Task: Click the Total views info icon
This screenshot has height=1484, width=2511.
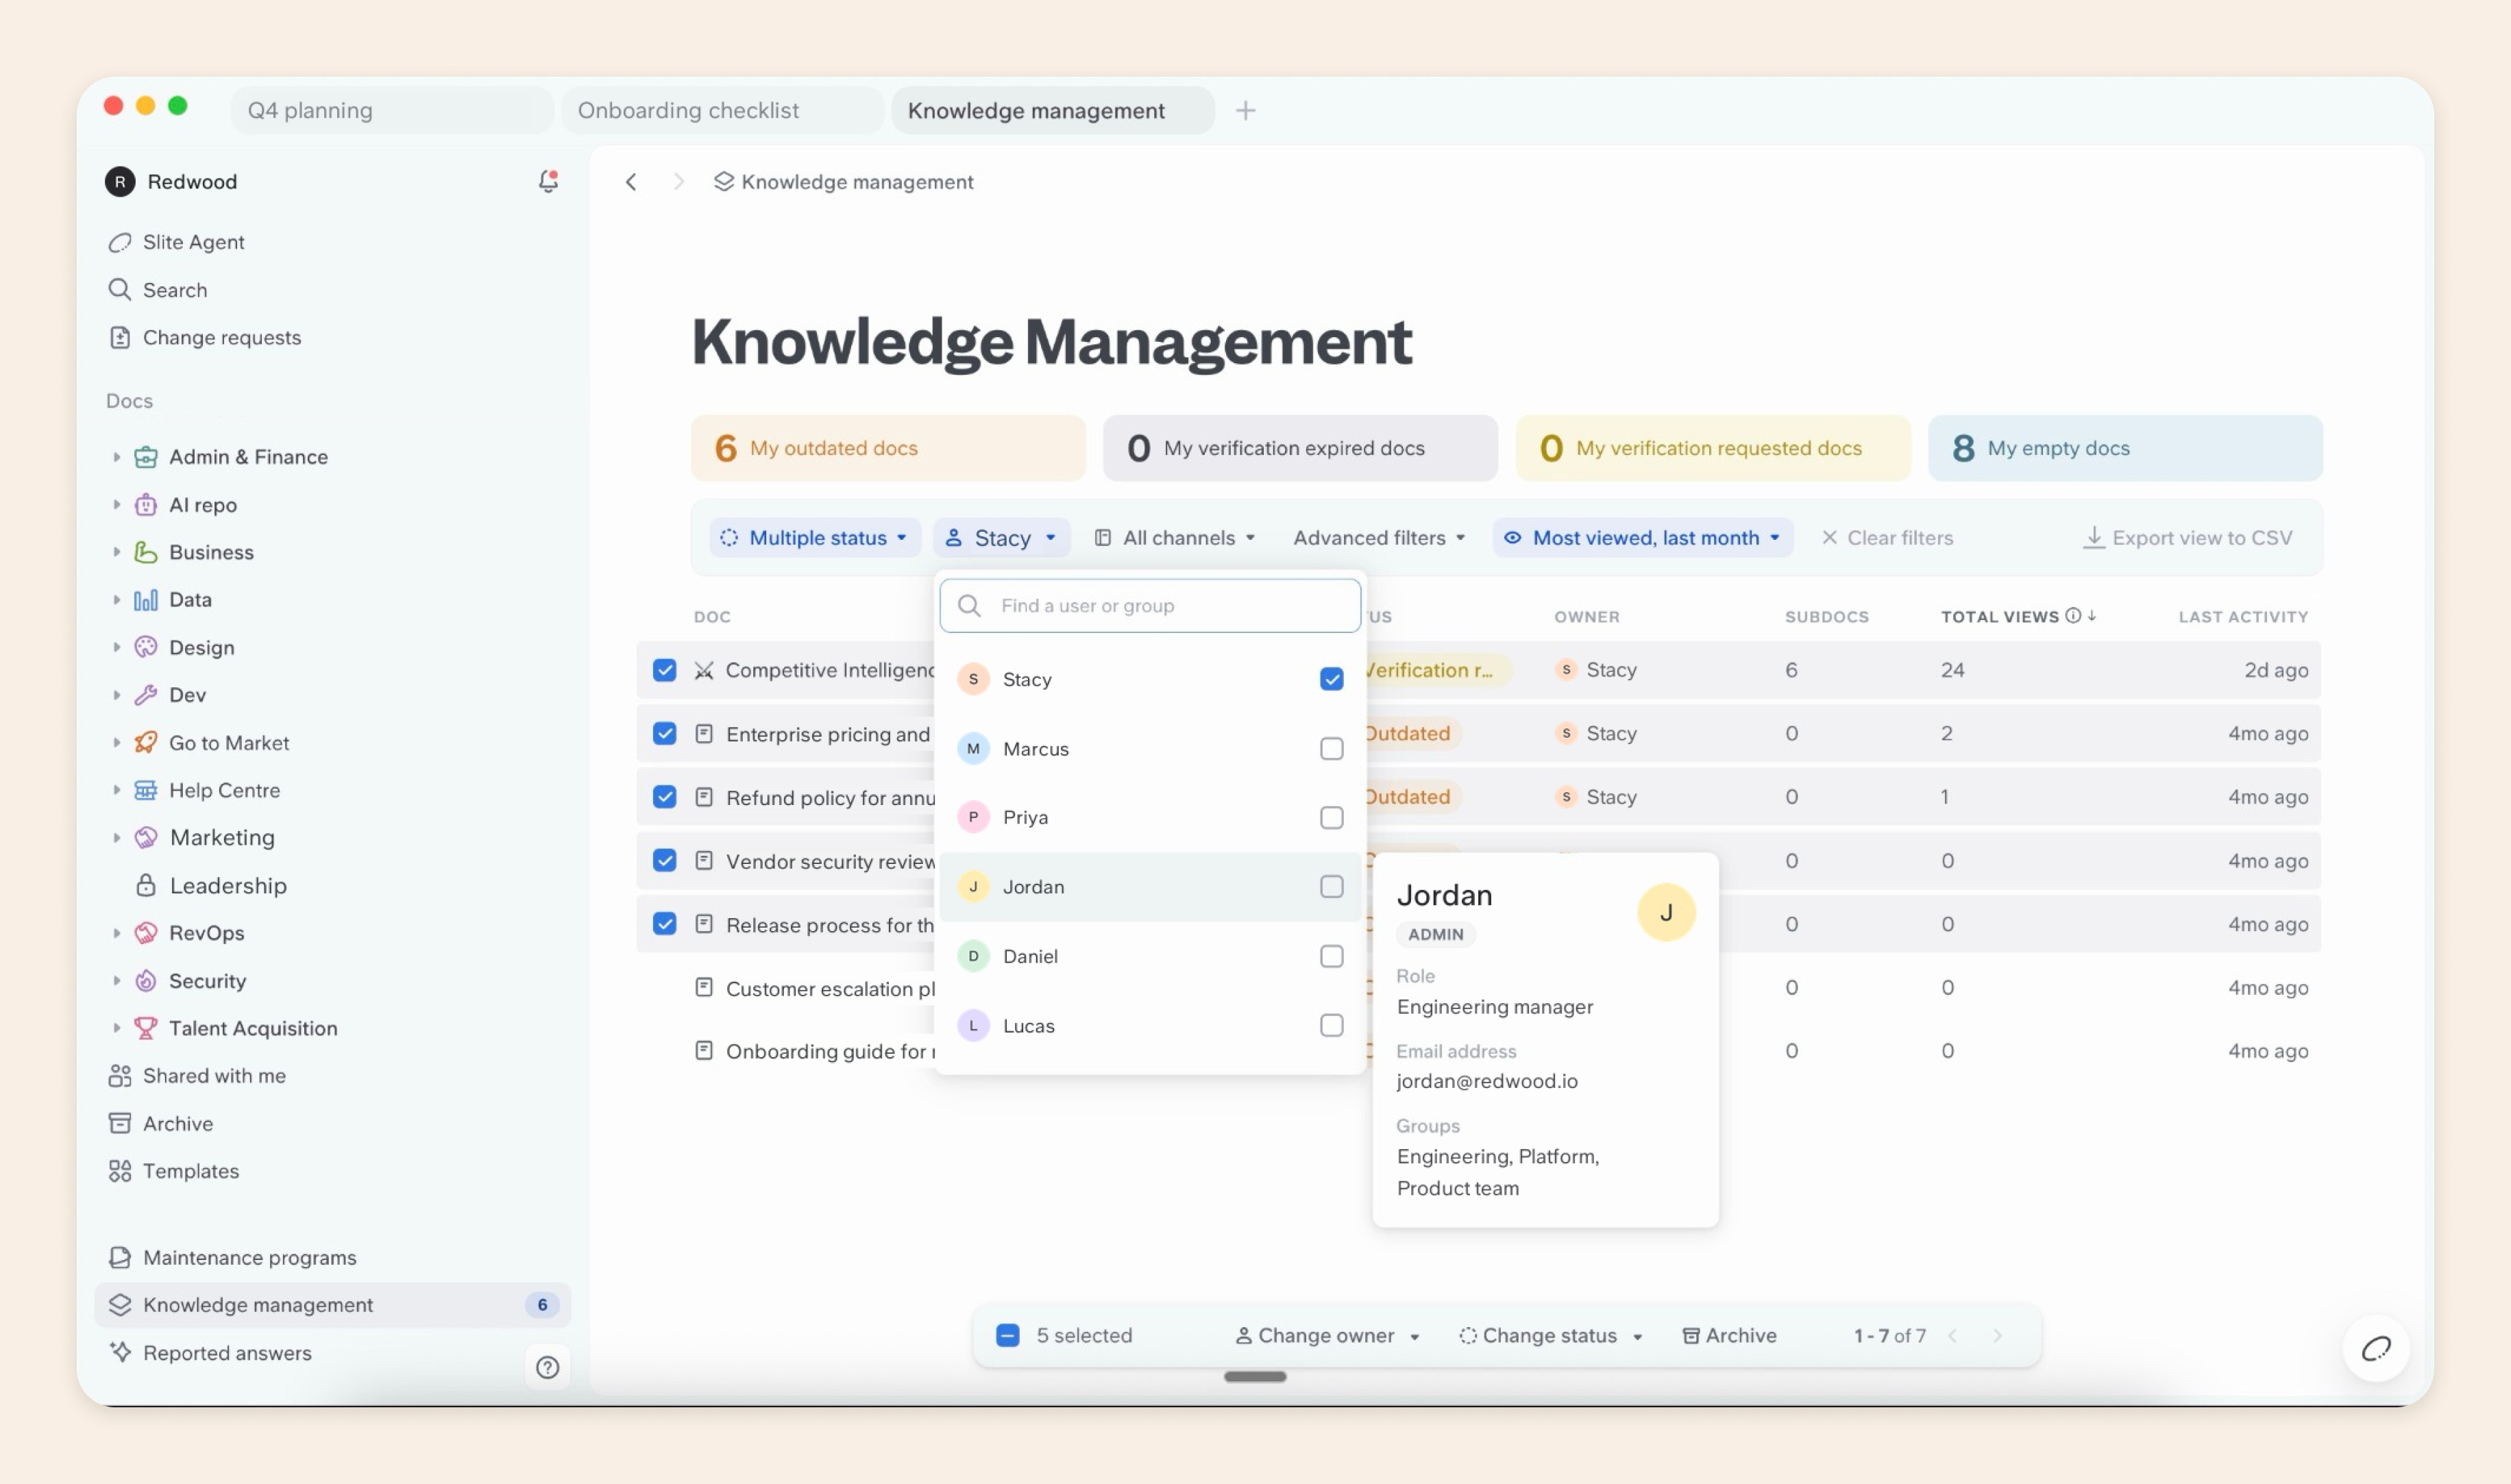Action: pyautogui.click(x=2073, y=616)
